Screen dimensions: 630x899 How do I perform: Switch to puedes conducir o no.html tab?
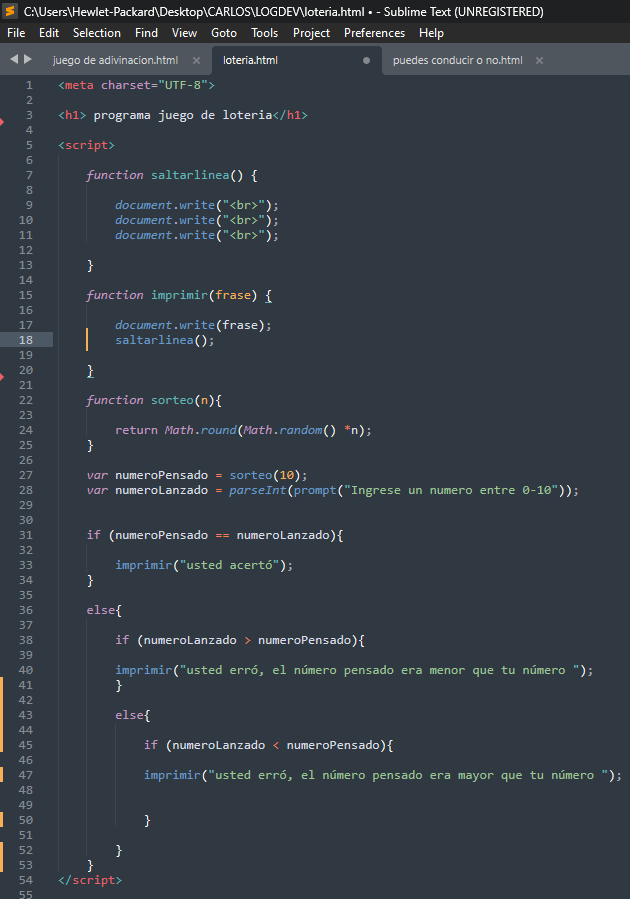coord(457,61)
